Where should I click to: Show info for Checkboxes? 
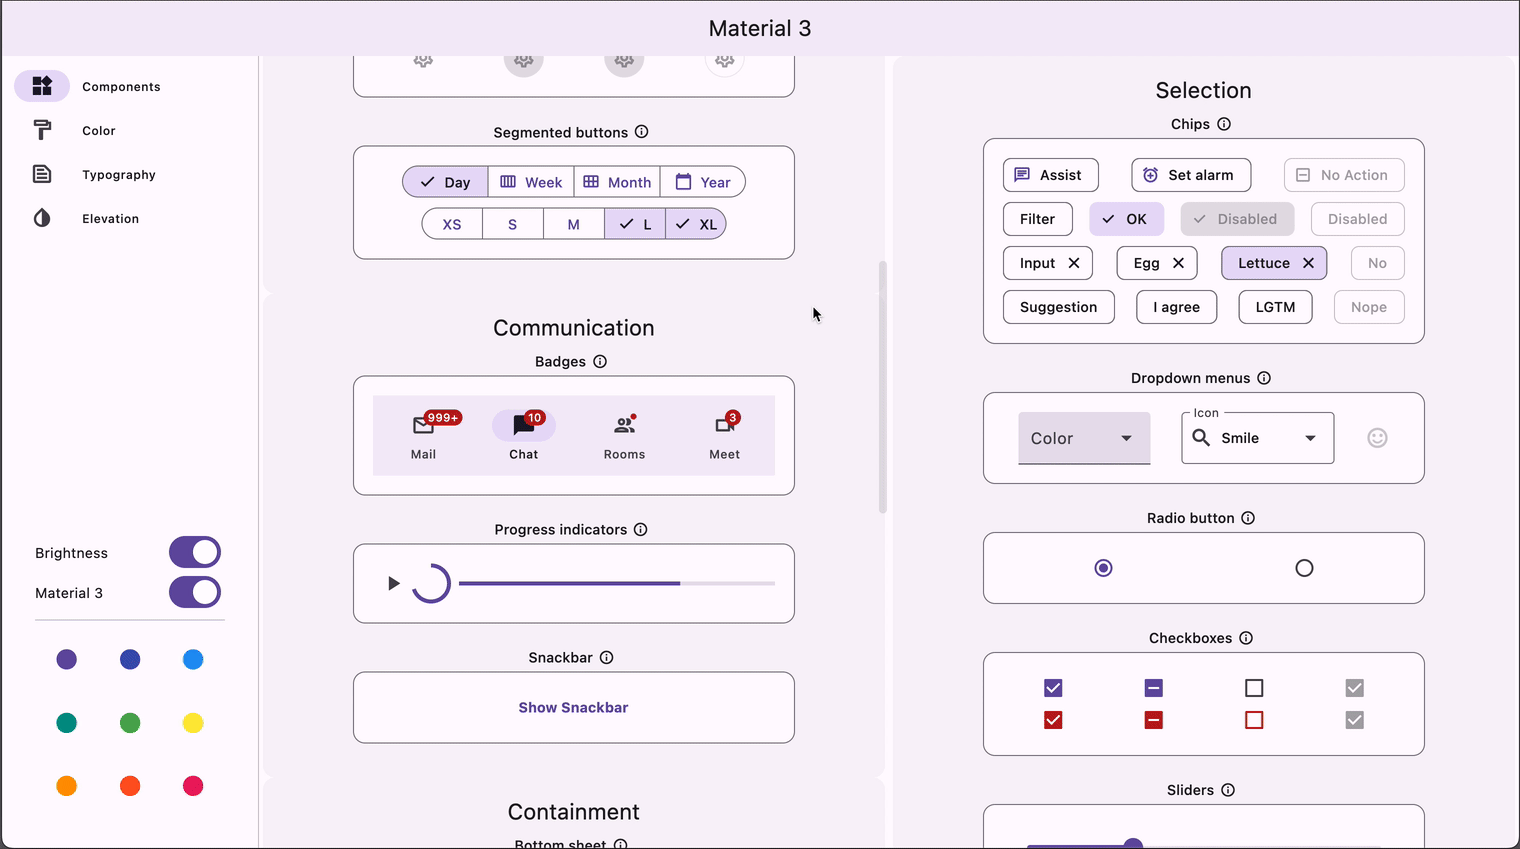coord(1246,638)
